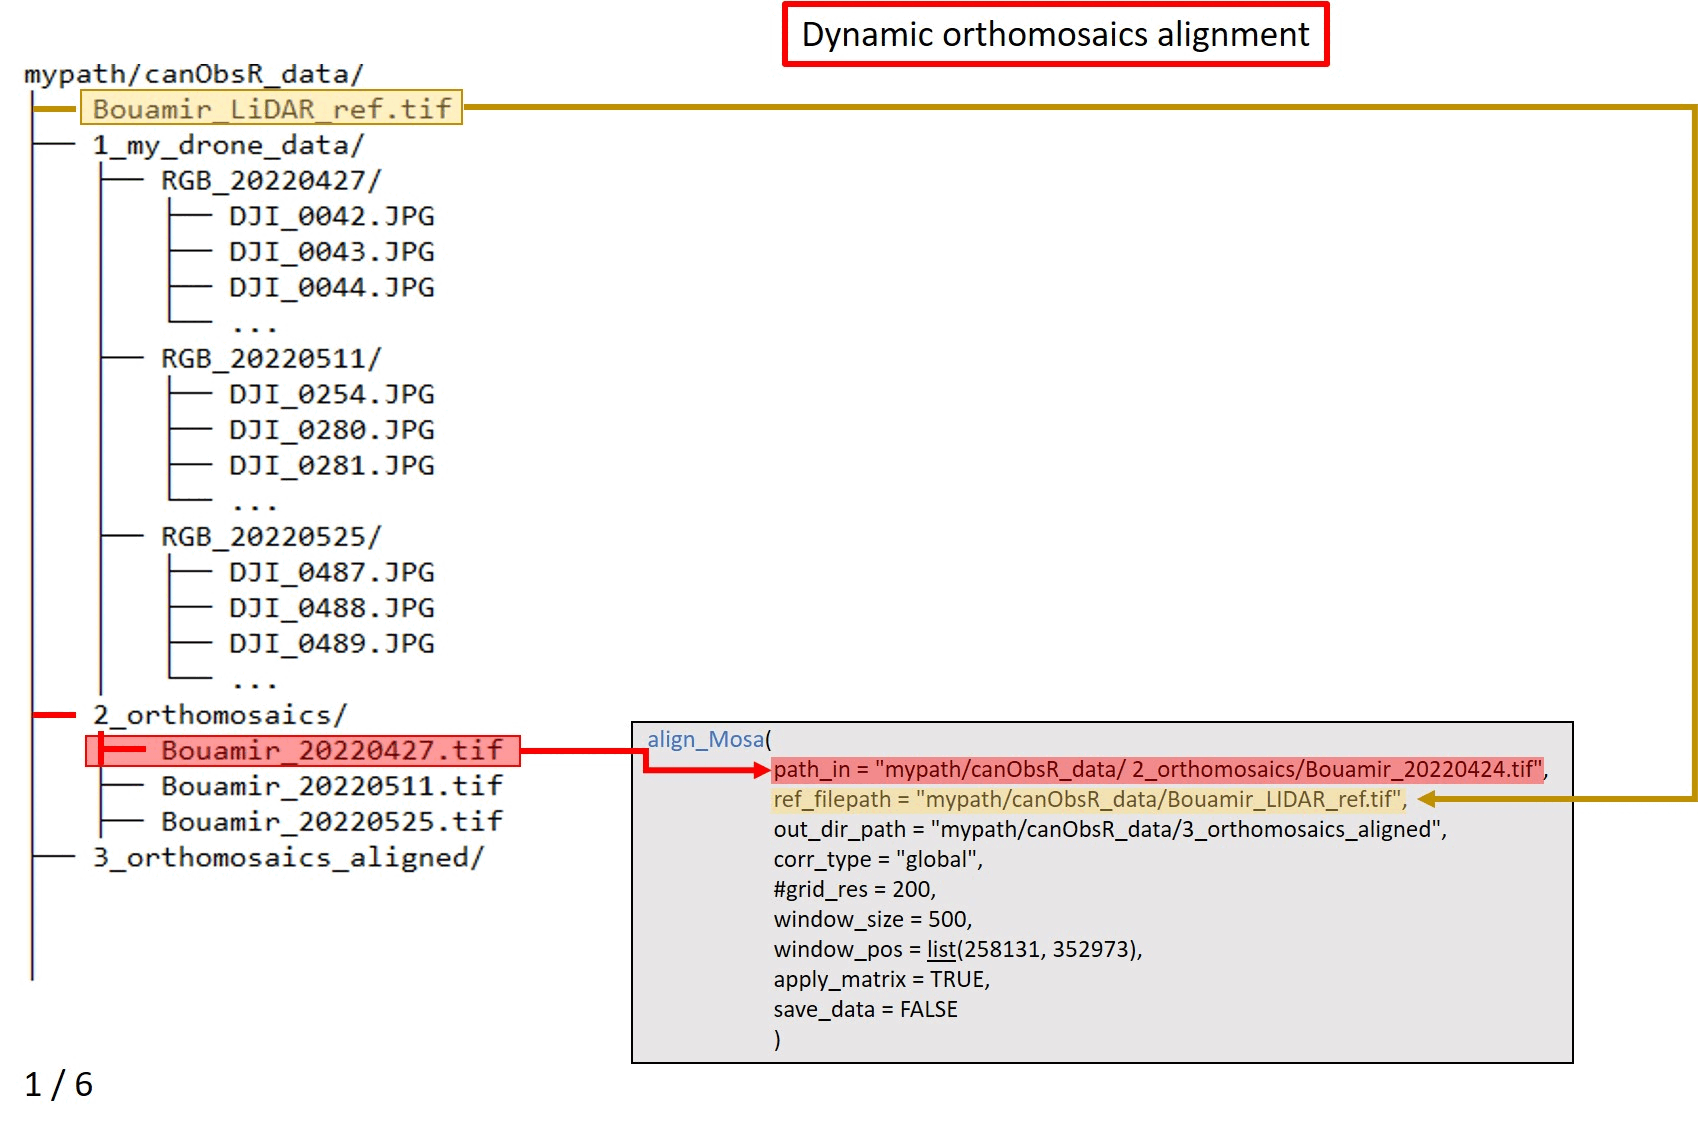This screenshot has width=1698, height=1129.
Task: Select DJI_0281.JPG file
Action: pos(332,465)
